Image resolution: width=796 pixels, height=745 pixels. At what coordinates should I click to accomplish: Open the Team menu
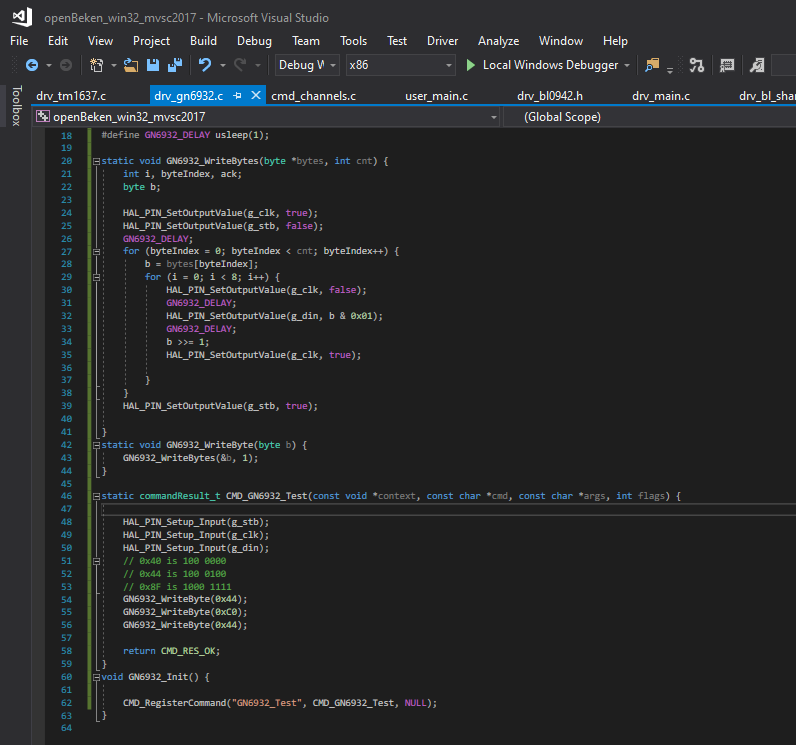click(306, 41)
